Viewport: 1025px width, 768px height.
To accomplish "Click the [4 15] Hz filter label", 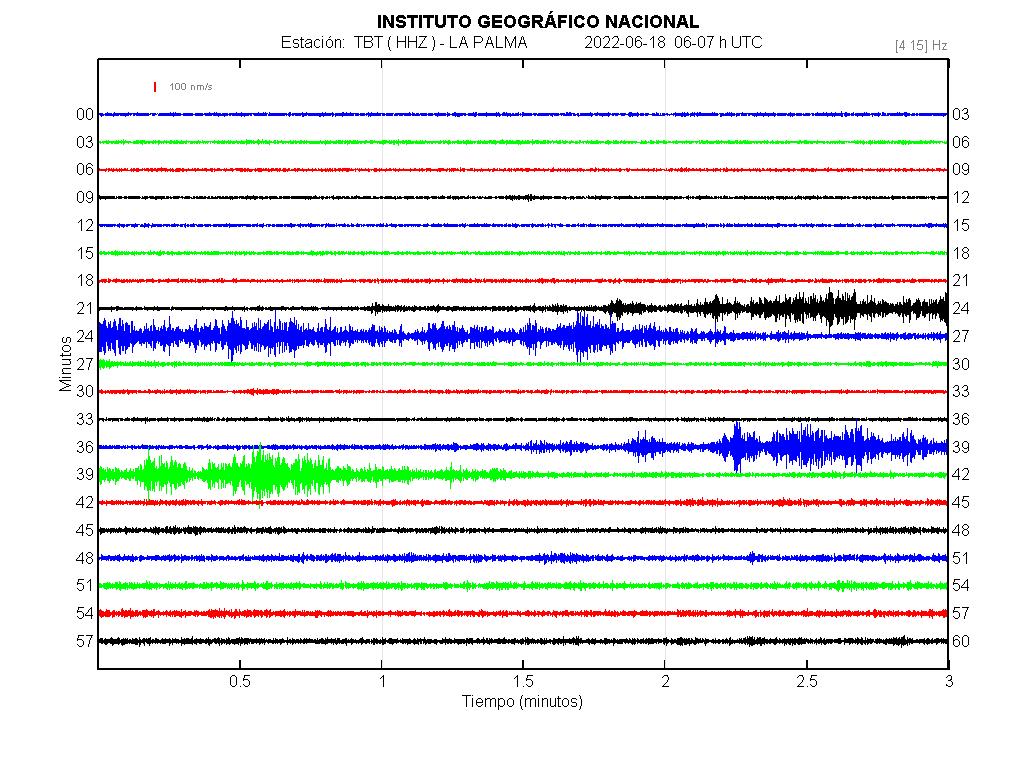I will (x=921, y=45).
